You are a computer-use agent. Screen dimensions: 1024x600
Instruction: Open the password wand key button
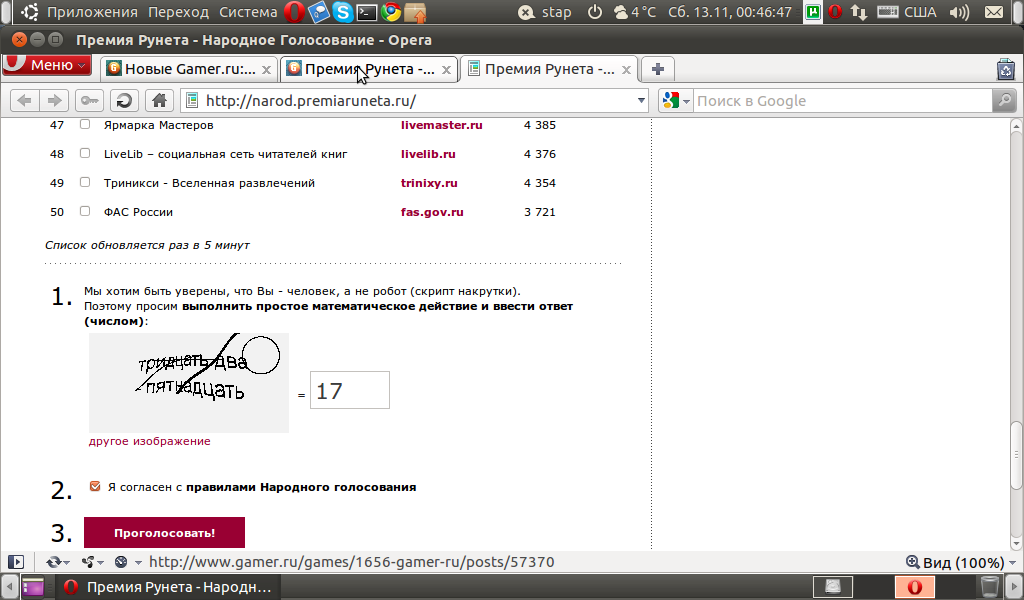89,101
